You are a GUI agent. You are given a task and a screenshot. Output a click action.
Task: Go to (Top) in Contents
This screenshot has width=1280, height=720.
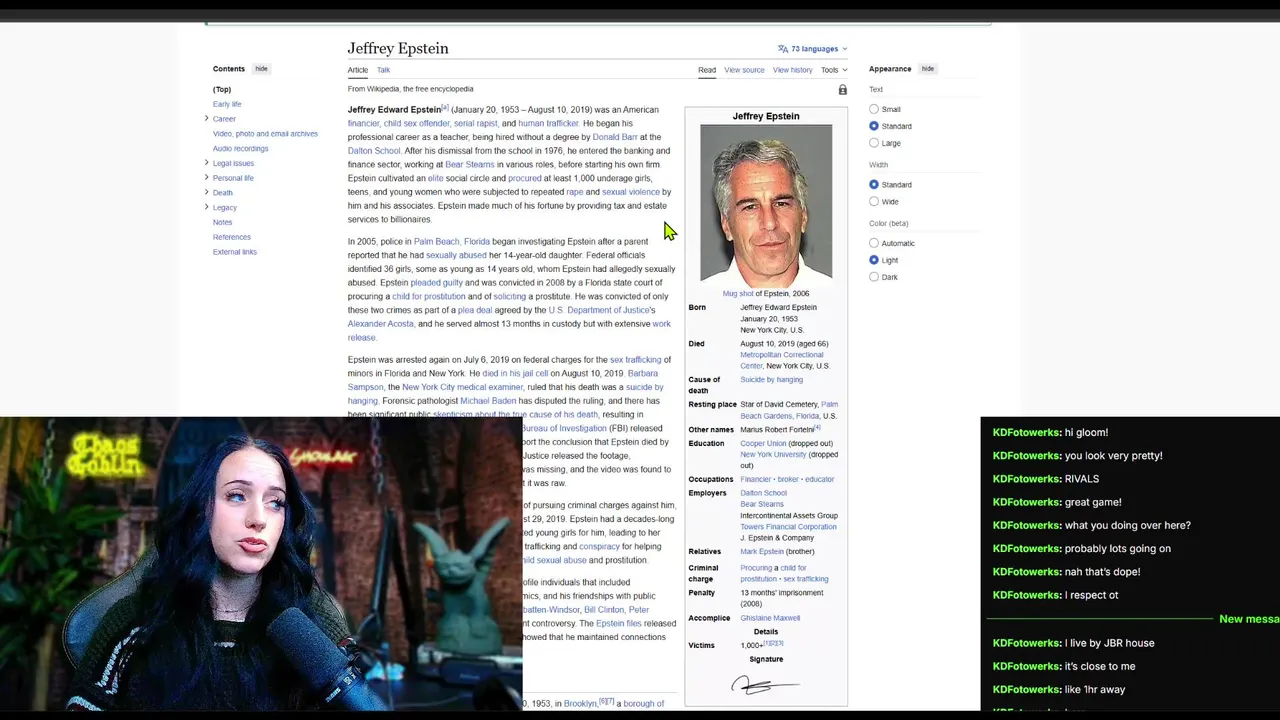click(x=222, y=89)
